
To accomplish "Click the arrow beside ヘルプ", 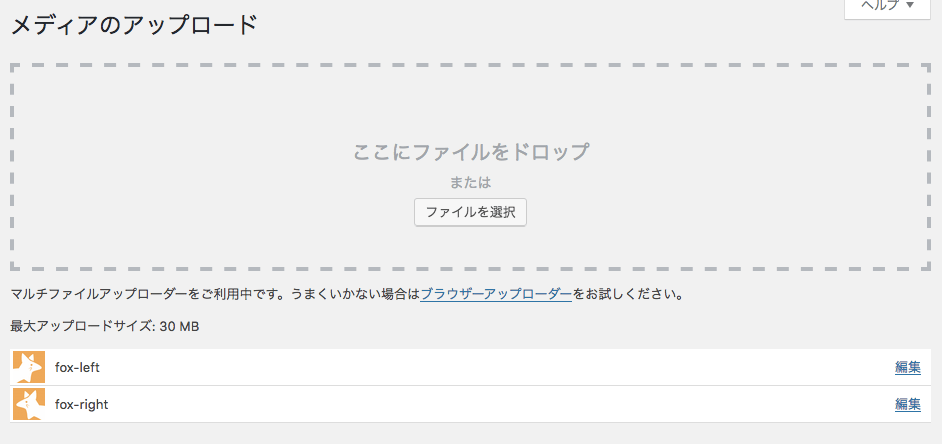I will tap(910, 6).
